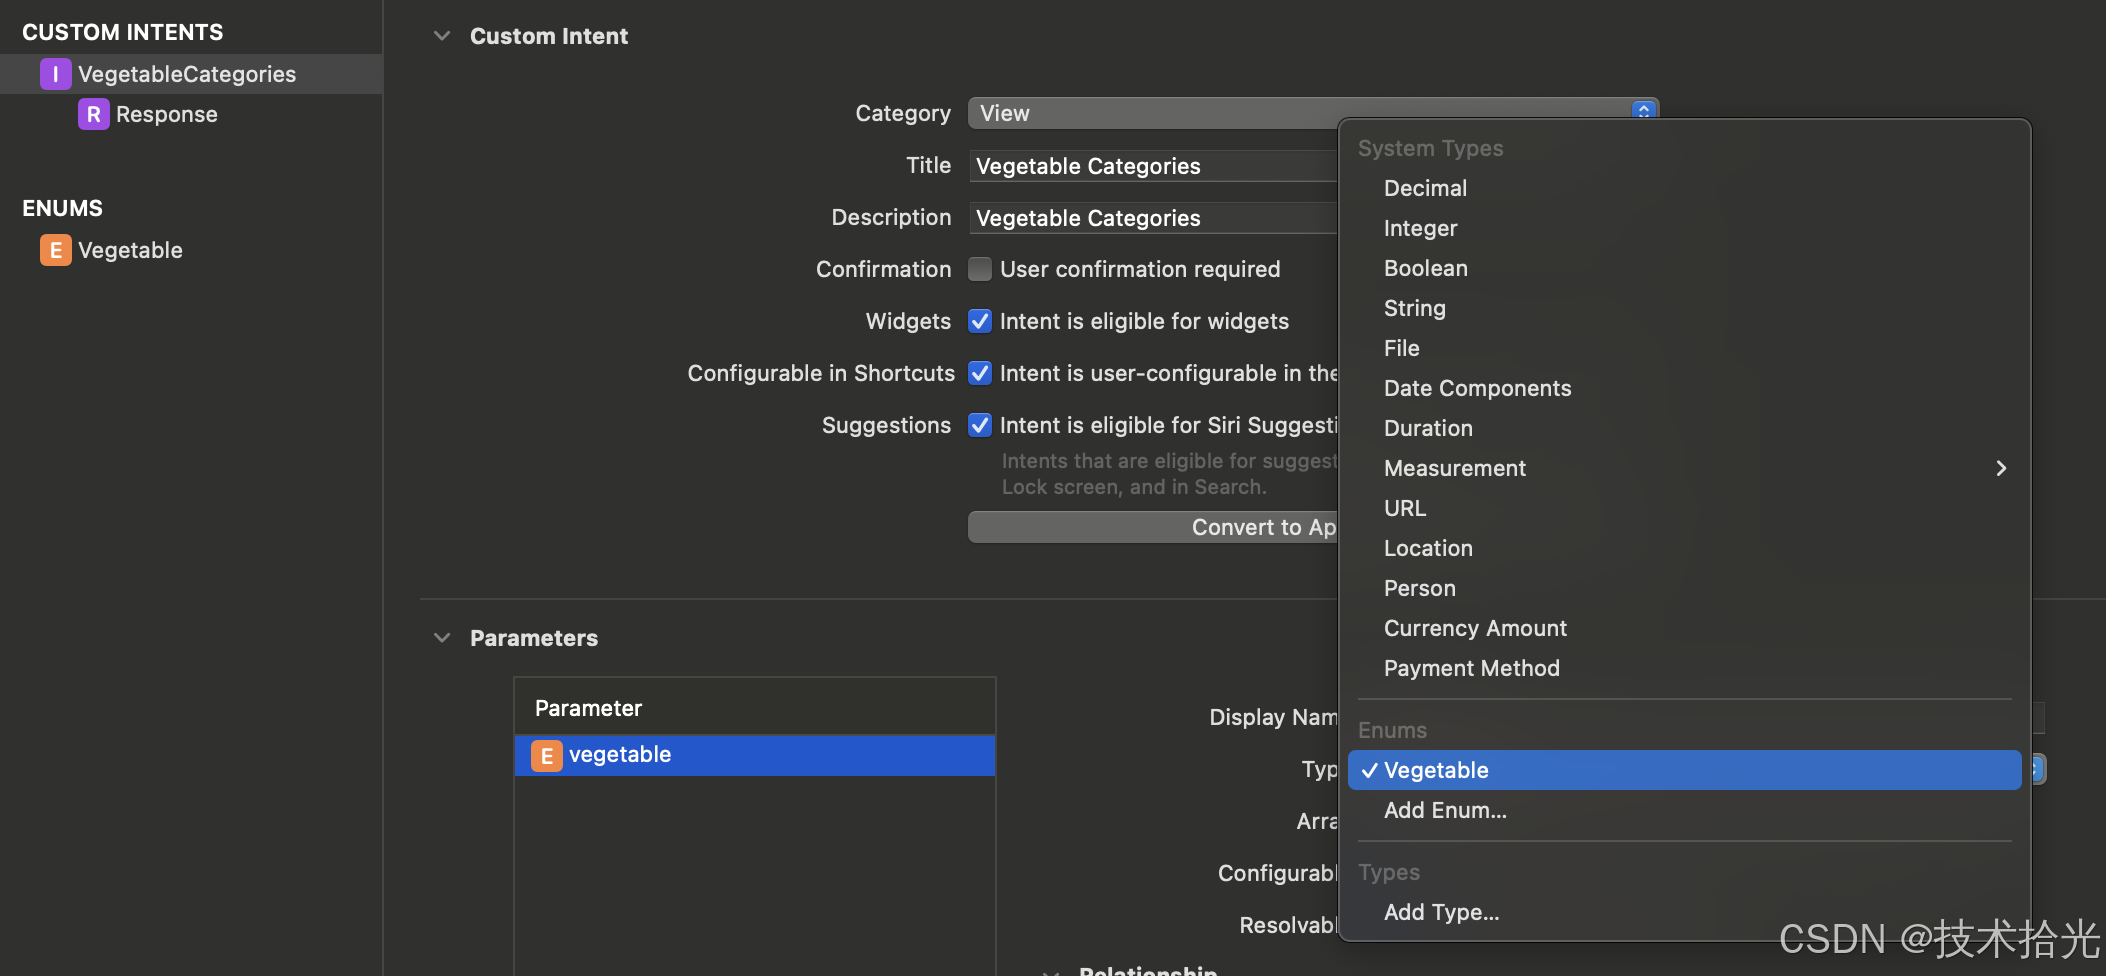The image size is (2106, 976).
Task: Toggle User confirmation required checkbox
Action: coord(980,269)
